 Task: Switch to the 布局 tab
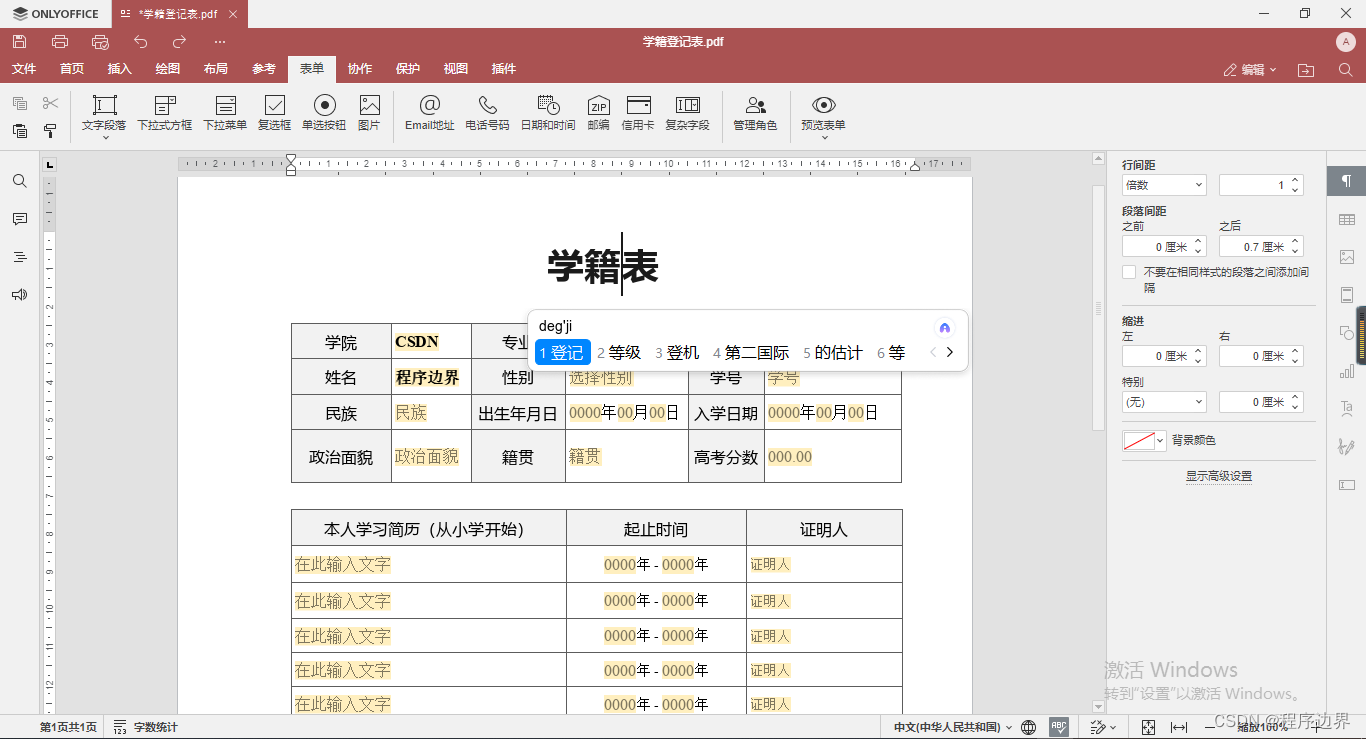(x=216, y=69)
